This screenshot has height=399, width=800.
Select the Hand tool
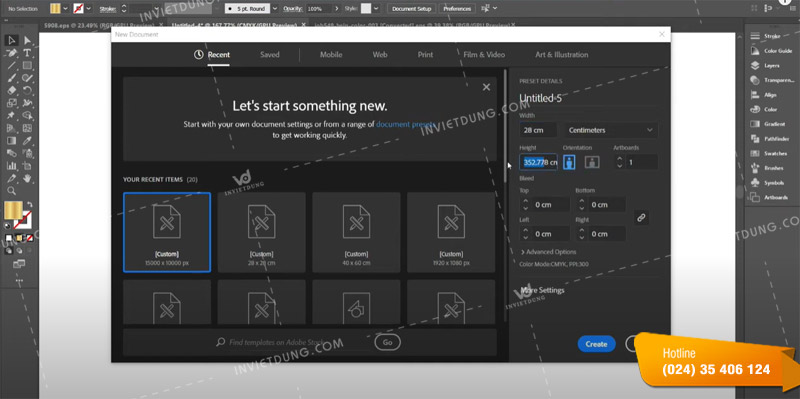(x=27, y=178)
